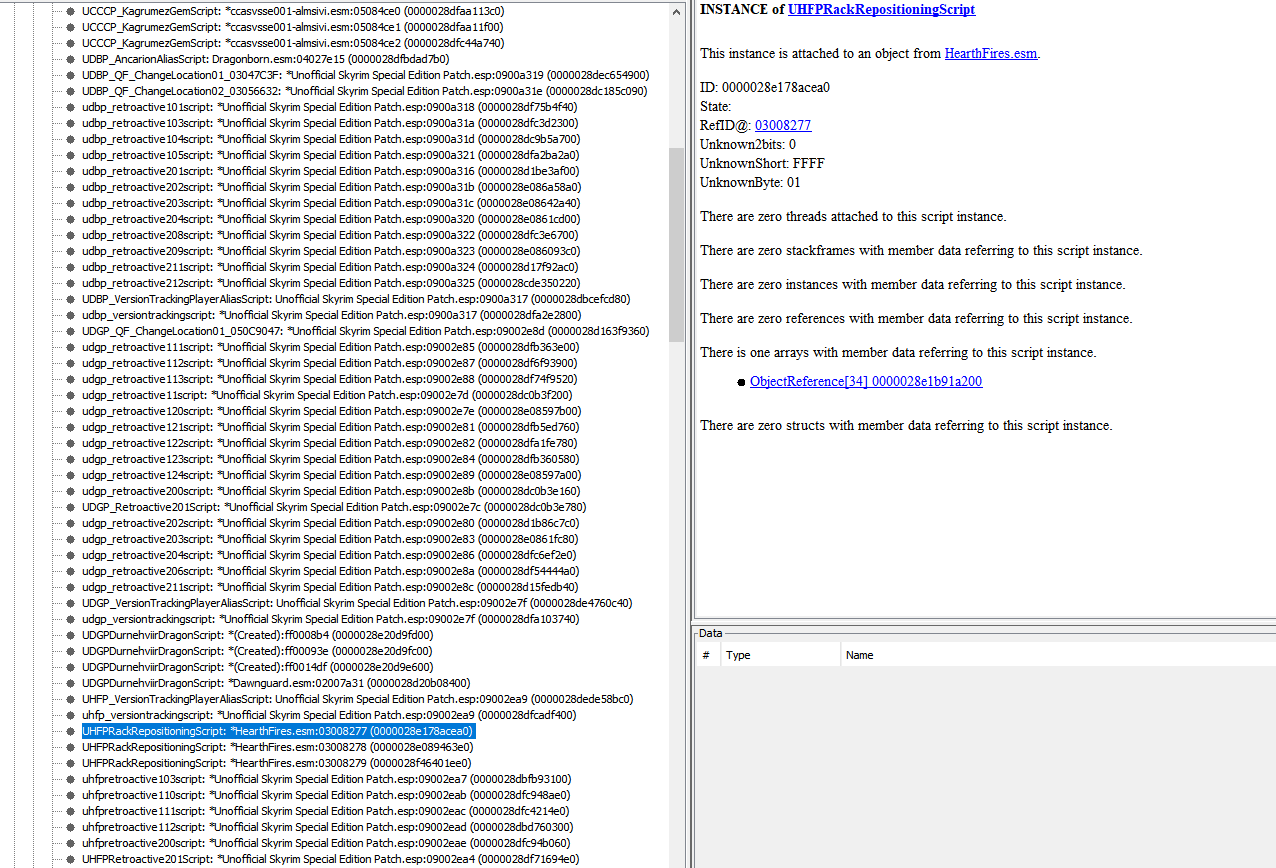Select the UDBP_VersionTrackingPlayerAliasScript row
The height and width of the screenshot is (868, 1276).
point(356,299)
